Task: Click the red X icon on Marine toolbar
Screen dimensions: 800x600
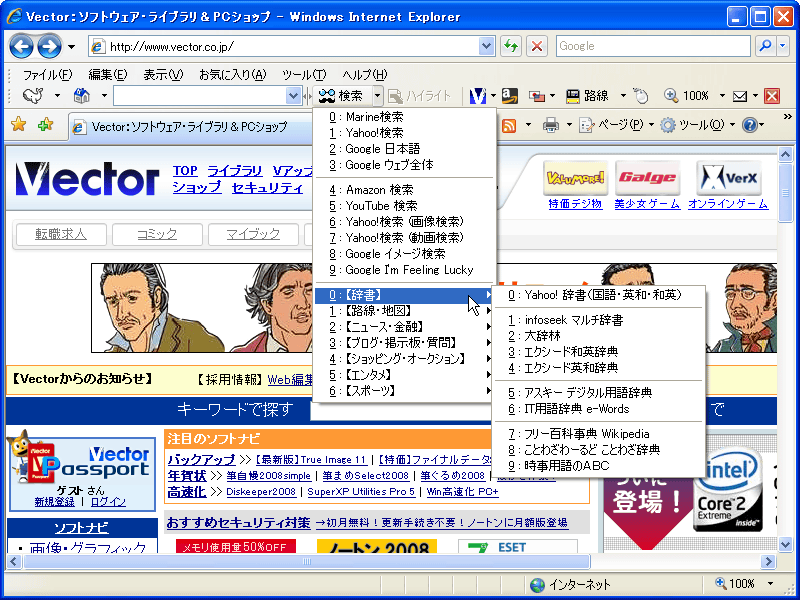Action: 772,95
